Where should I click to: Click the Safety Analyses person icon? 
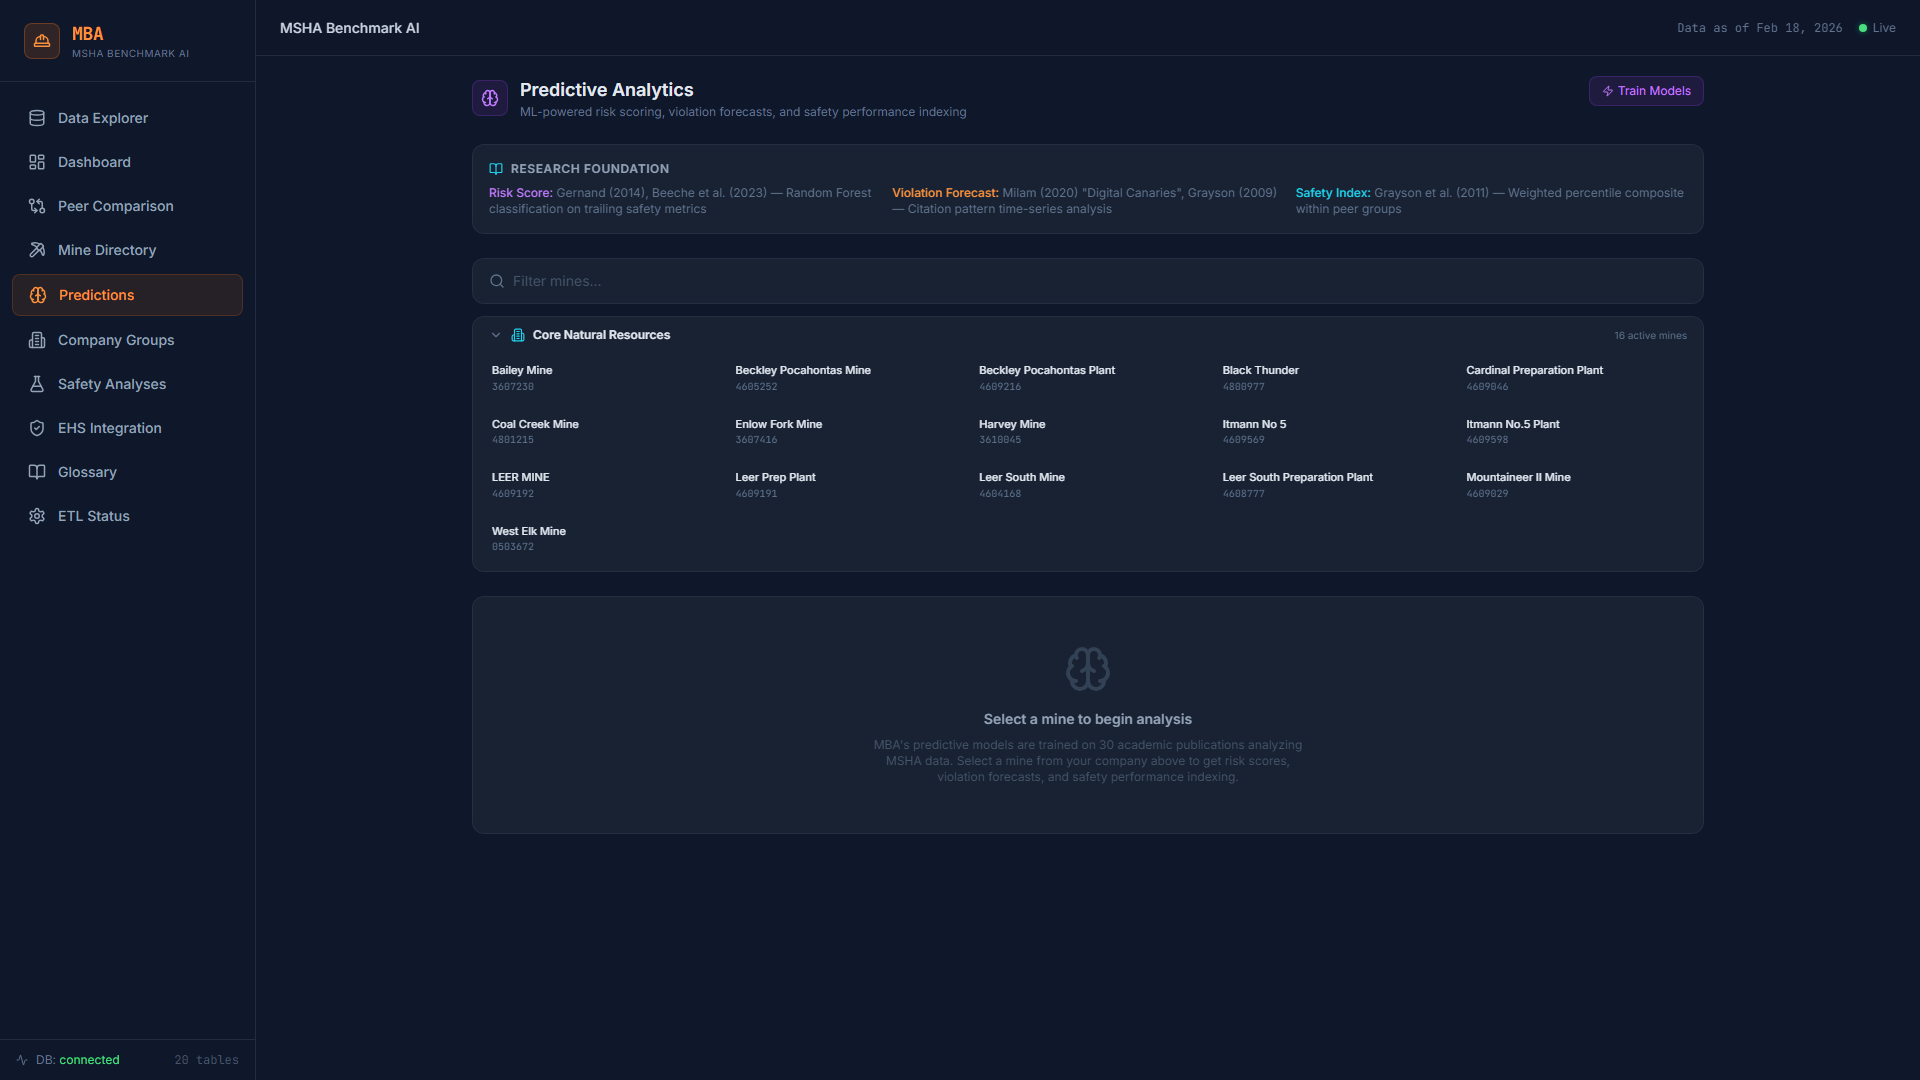pyautogui.click(x=37, y=384)
